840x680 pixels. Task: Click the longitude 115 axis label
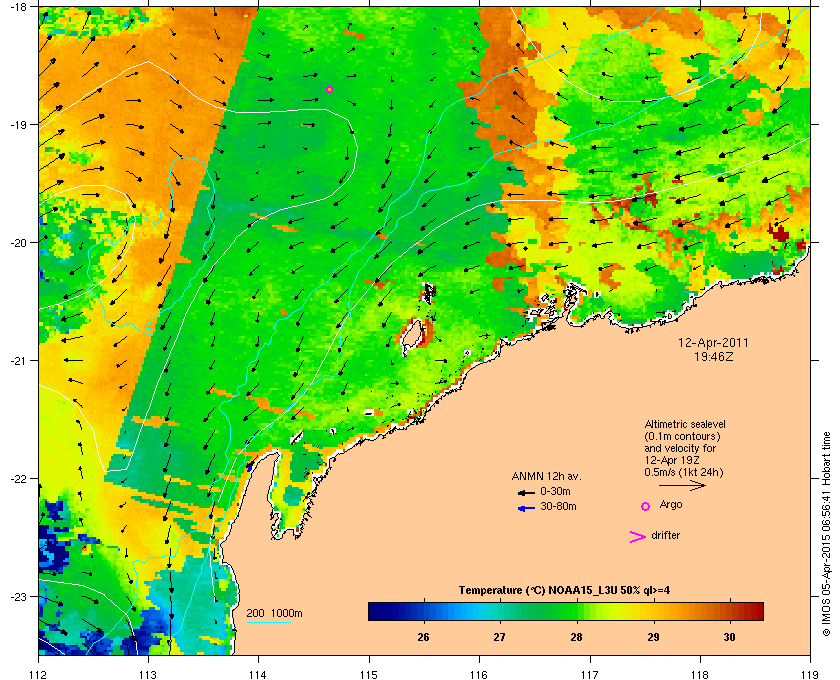[x=369, y=674]
